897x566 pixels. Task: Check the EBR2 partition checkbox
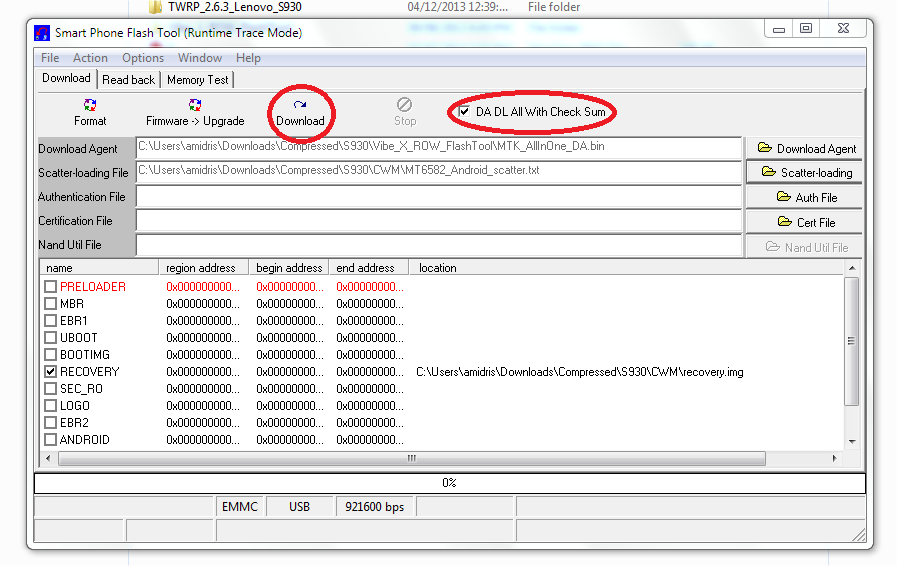click(50, 423)
